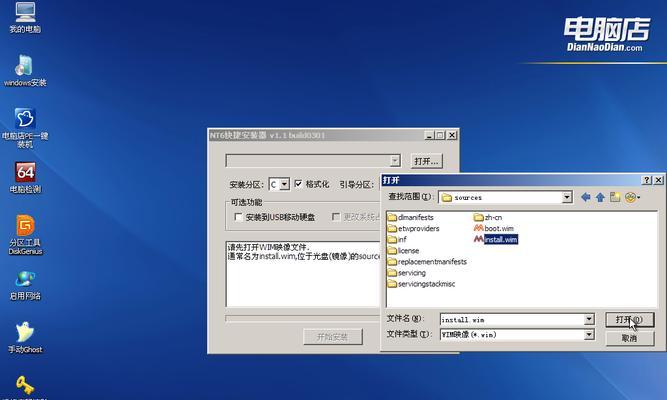Screen dimensions: 667x400
Task: Open the view menu icon in Open dialog
Action: tap(632, 197)
